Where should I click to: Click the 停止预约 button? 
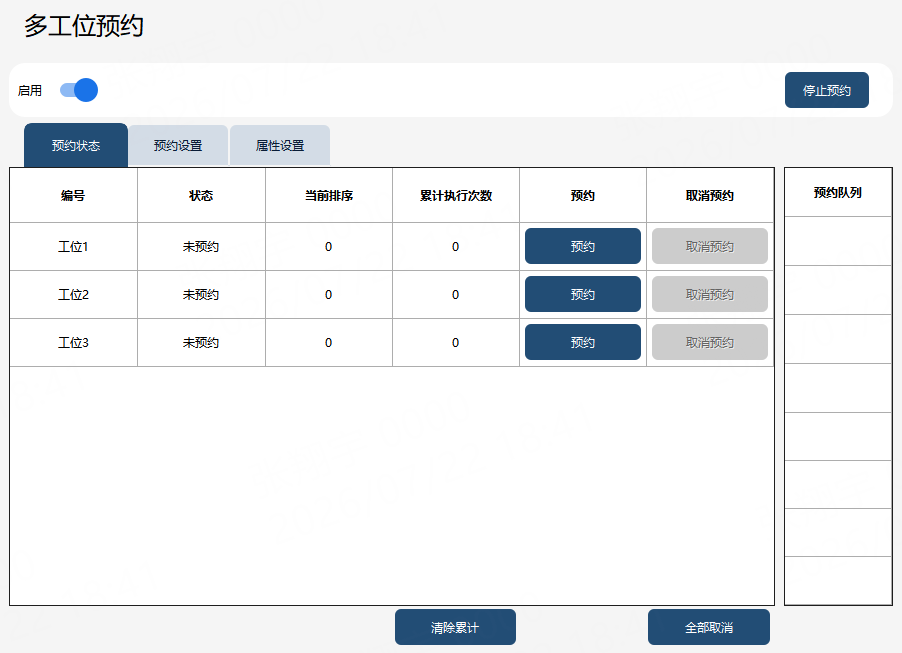click(827, 90)
